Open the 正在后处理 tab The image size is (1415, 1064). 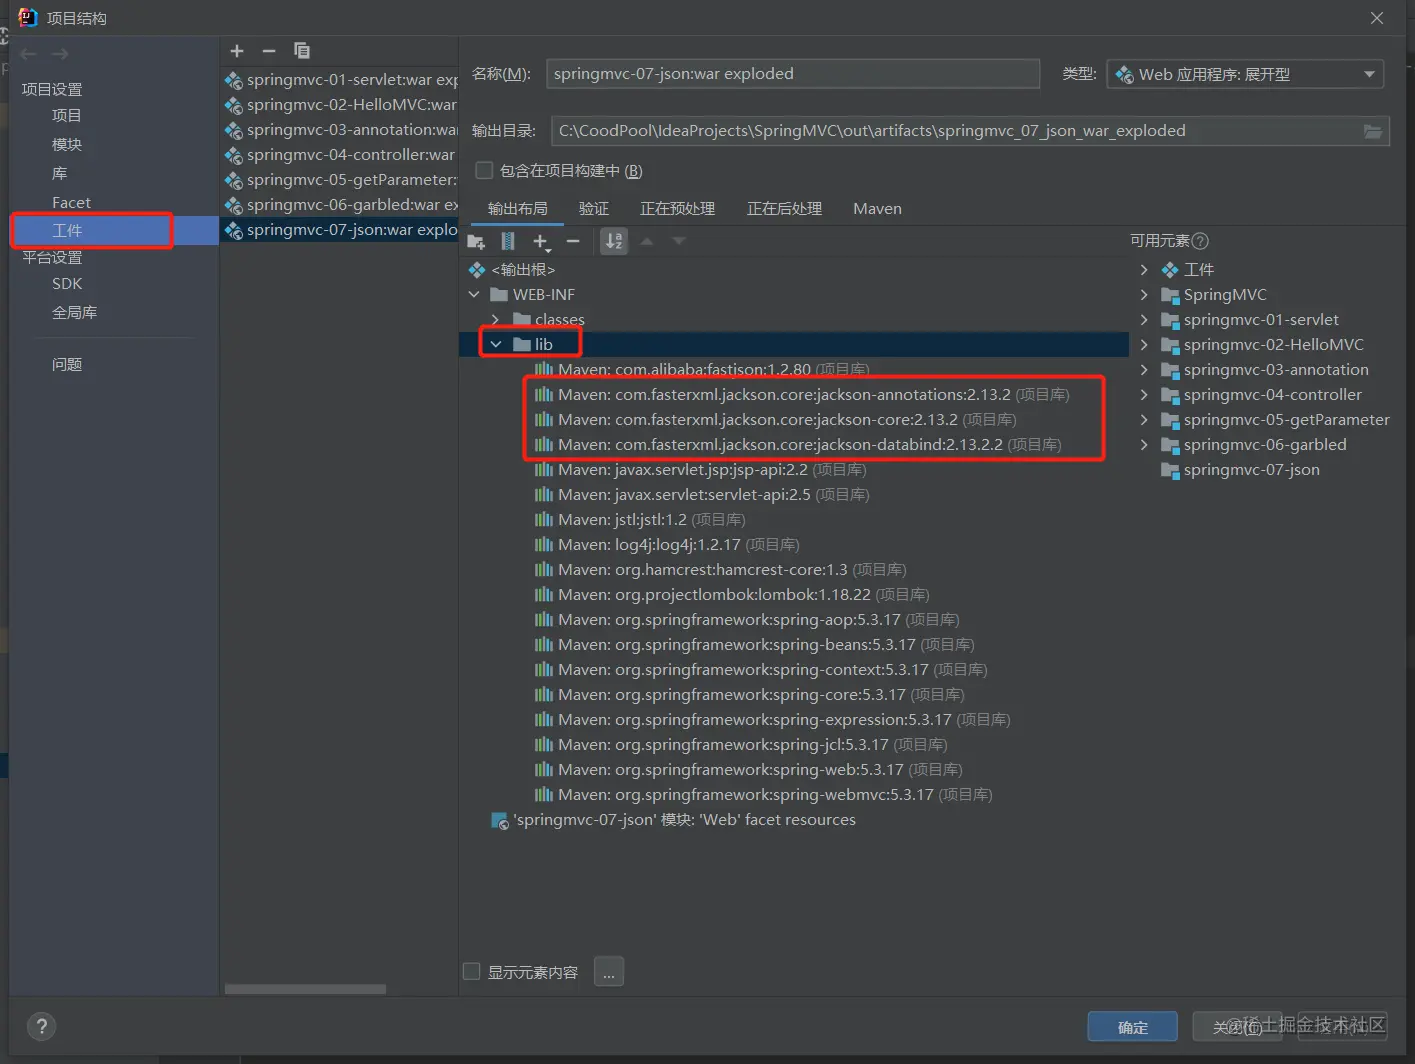tap(785, 208)
